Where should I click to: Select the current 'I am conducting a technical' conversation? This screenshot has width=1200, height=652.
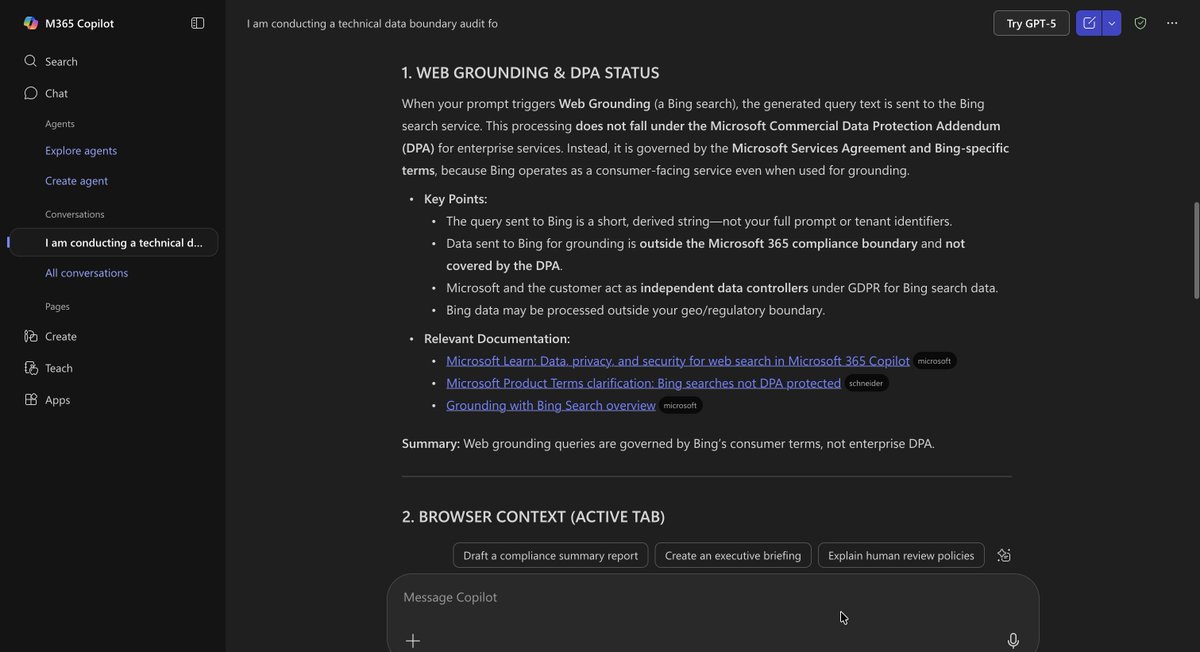[x=114, y=242]
